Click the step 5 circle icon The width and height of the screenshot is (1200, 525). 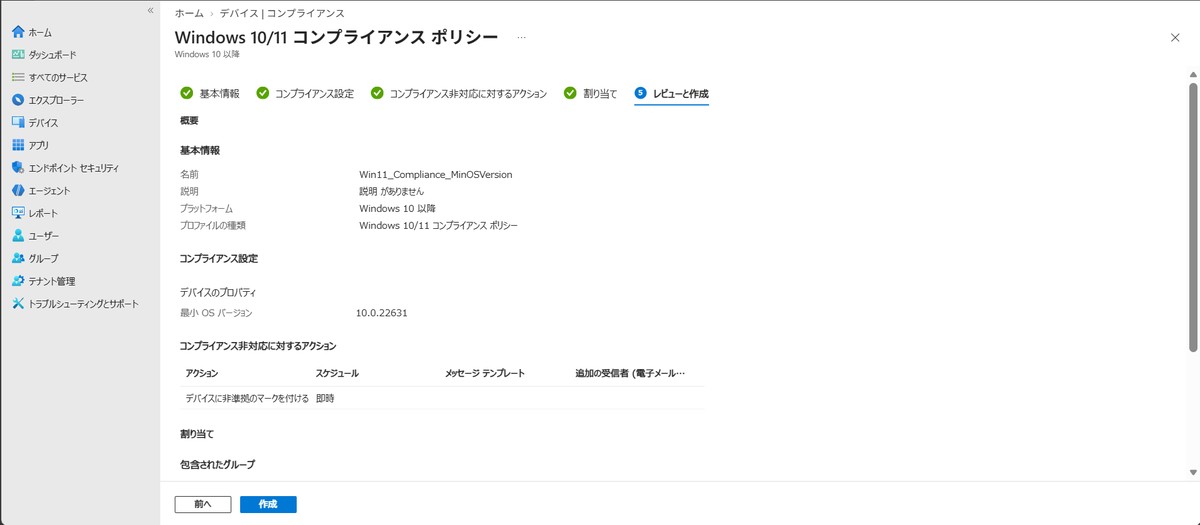pos(640,93)
